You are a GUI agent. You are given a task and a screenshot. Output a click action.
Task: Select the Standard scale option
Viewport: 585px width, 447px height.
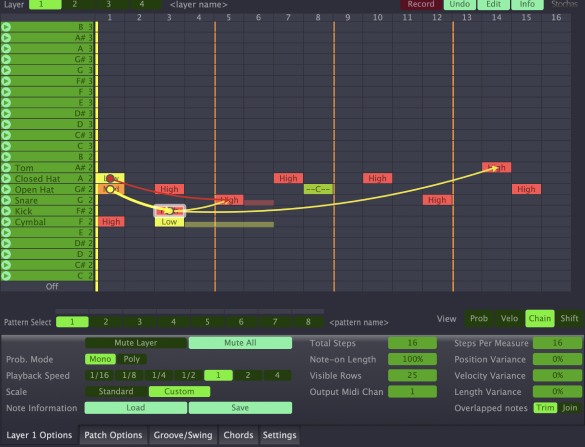click(116, 391)
